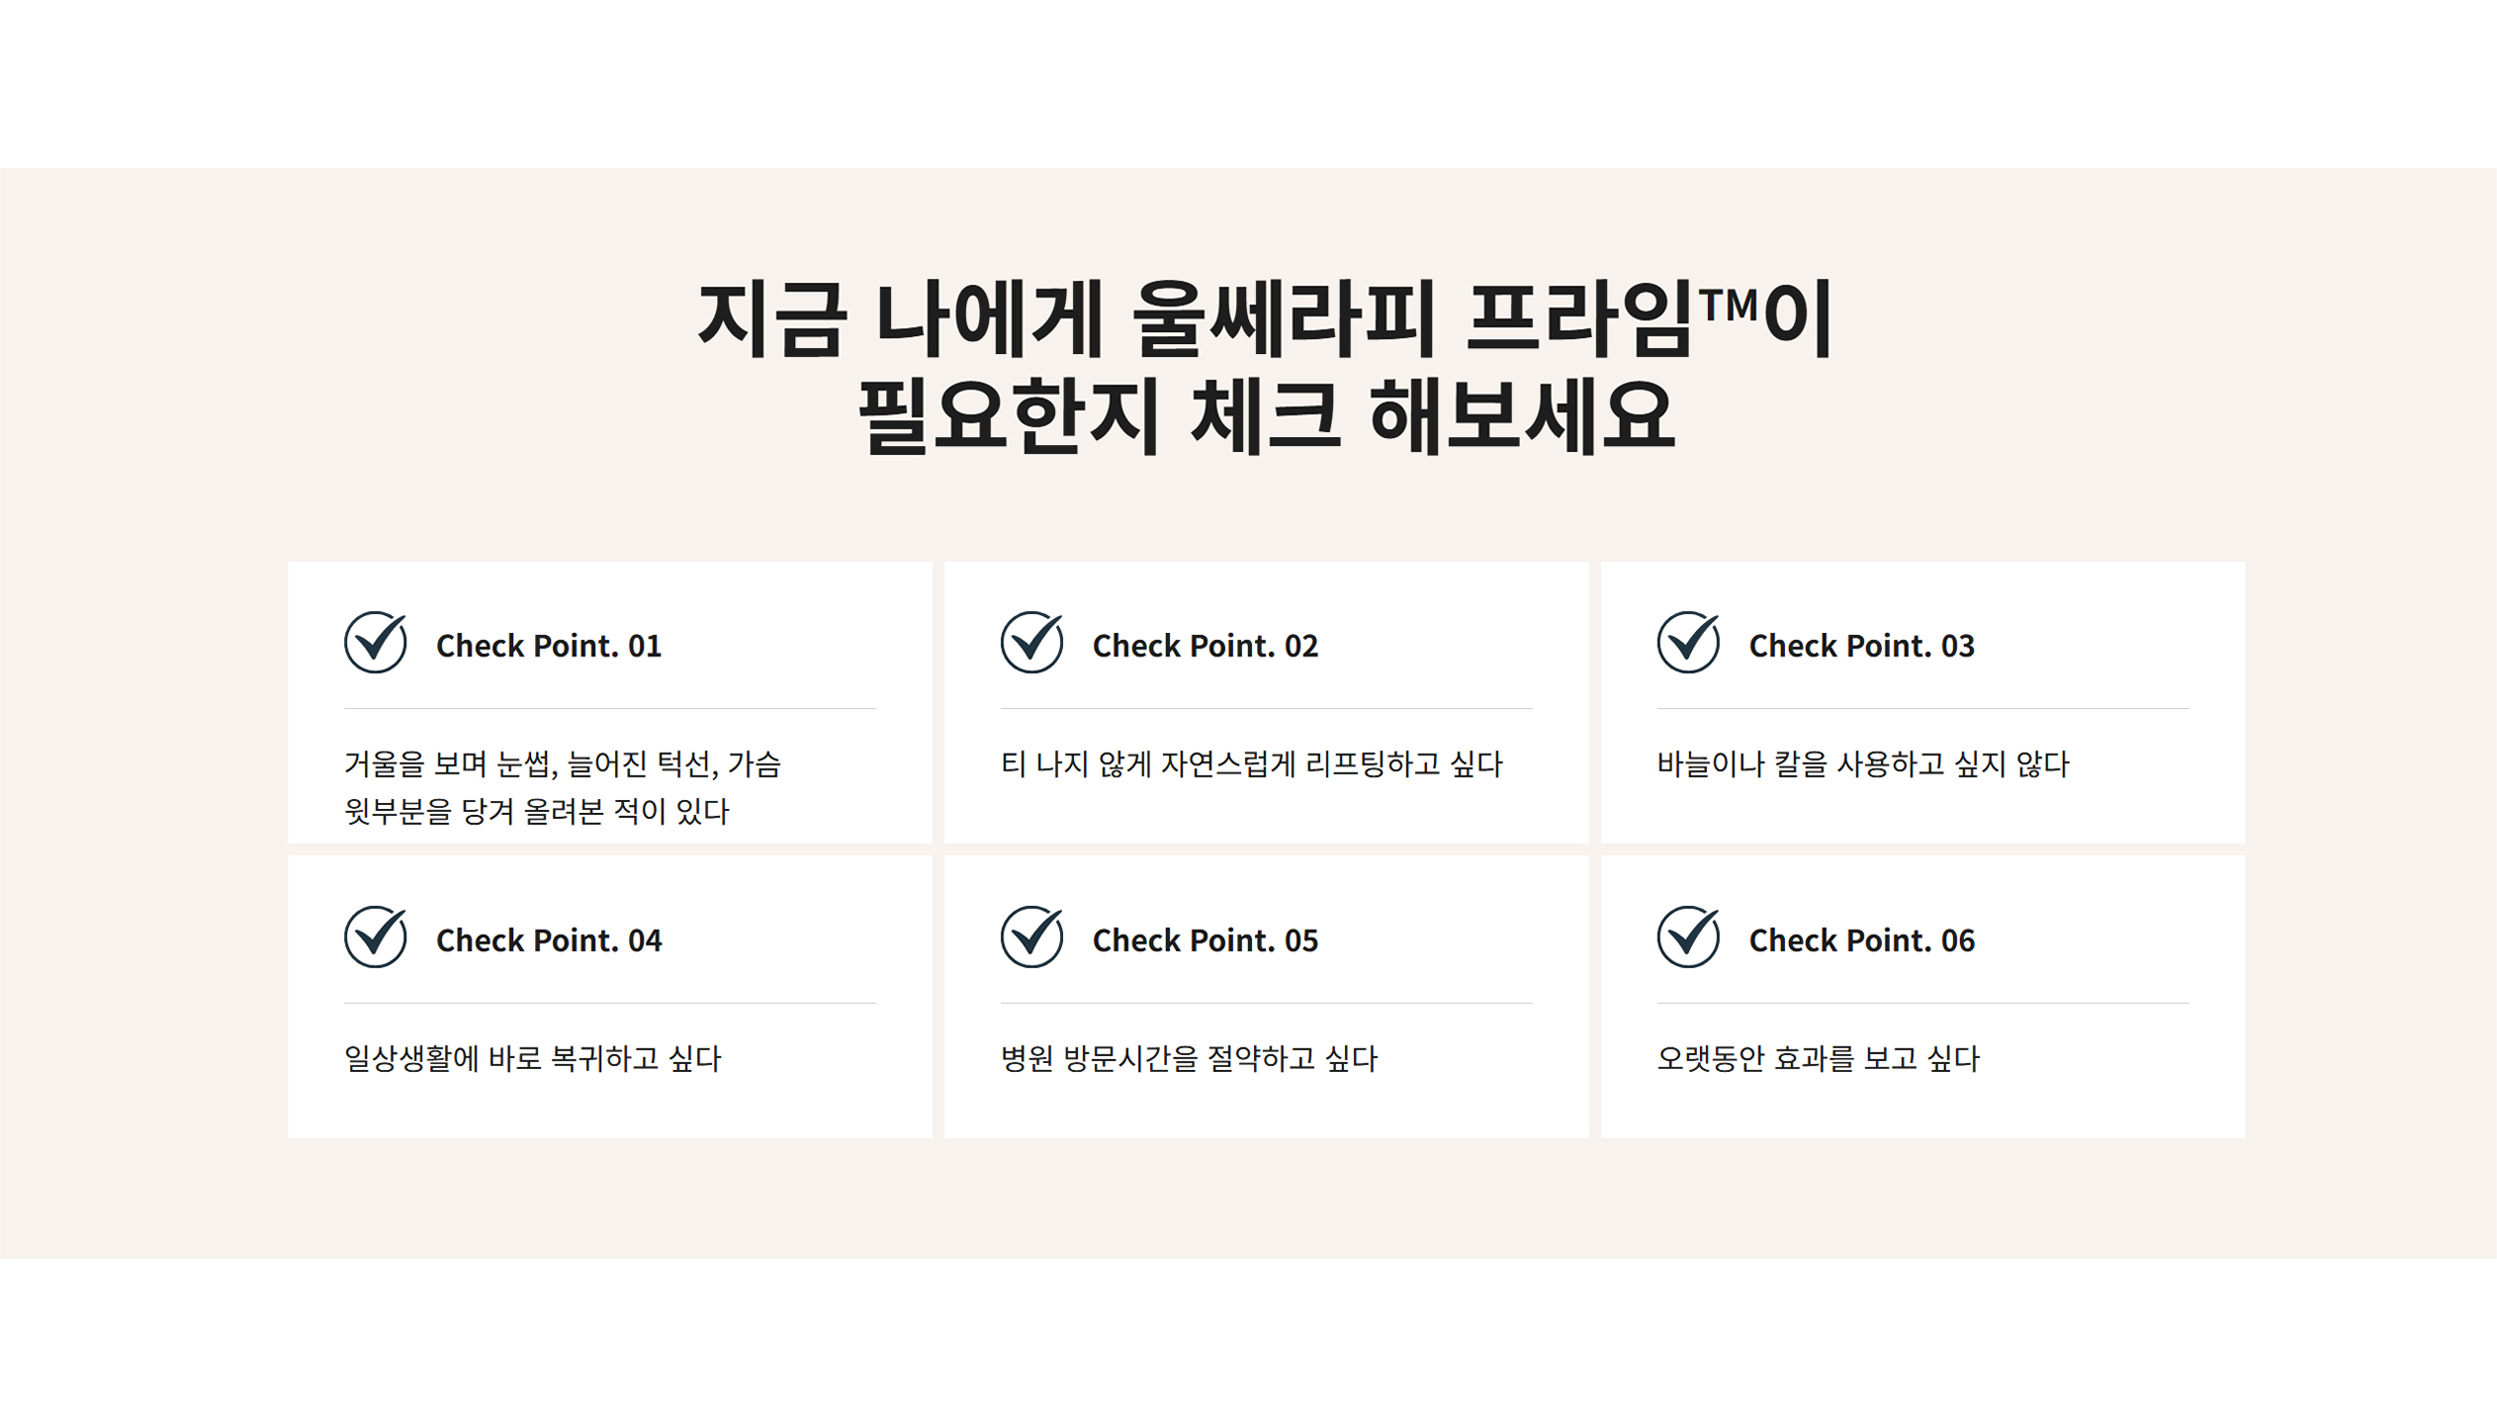This screenshot has width=2497, height=1427.
Task: Select the text "오랫동안 효과를 보고 싶다"
Action: click(x=1817, y=1058)
